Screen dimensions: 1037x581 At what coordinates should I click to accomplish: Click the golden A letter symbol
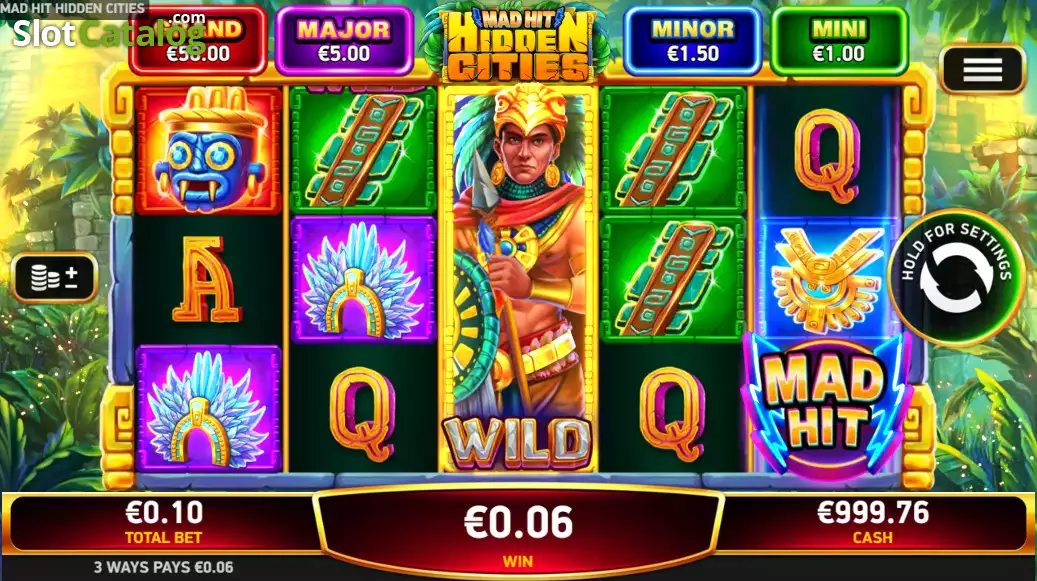tap(207, 280)
